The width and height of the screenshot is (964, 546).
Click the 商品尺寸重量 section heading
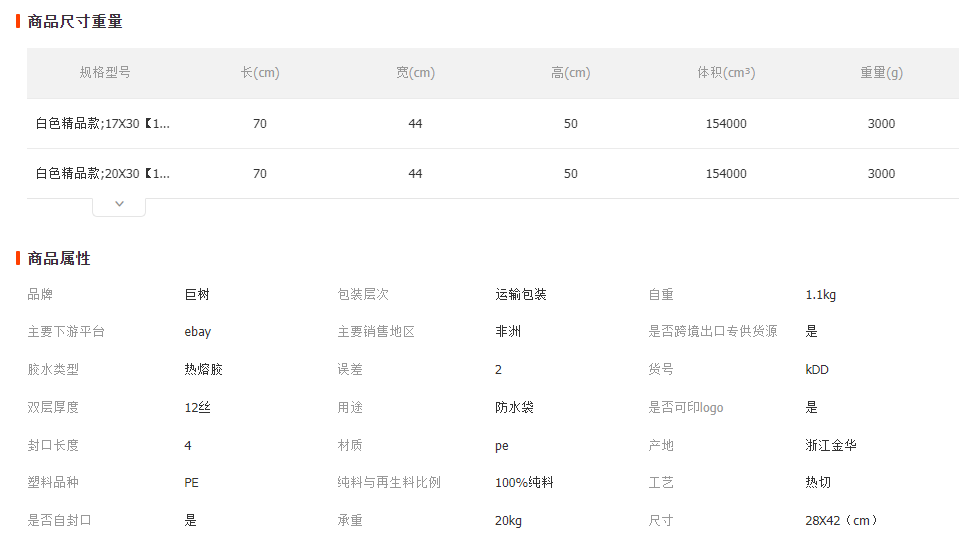click(x=75, y=21)
